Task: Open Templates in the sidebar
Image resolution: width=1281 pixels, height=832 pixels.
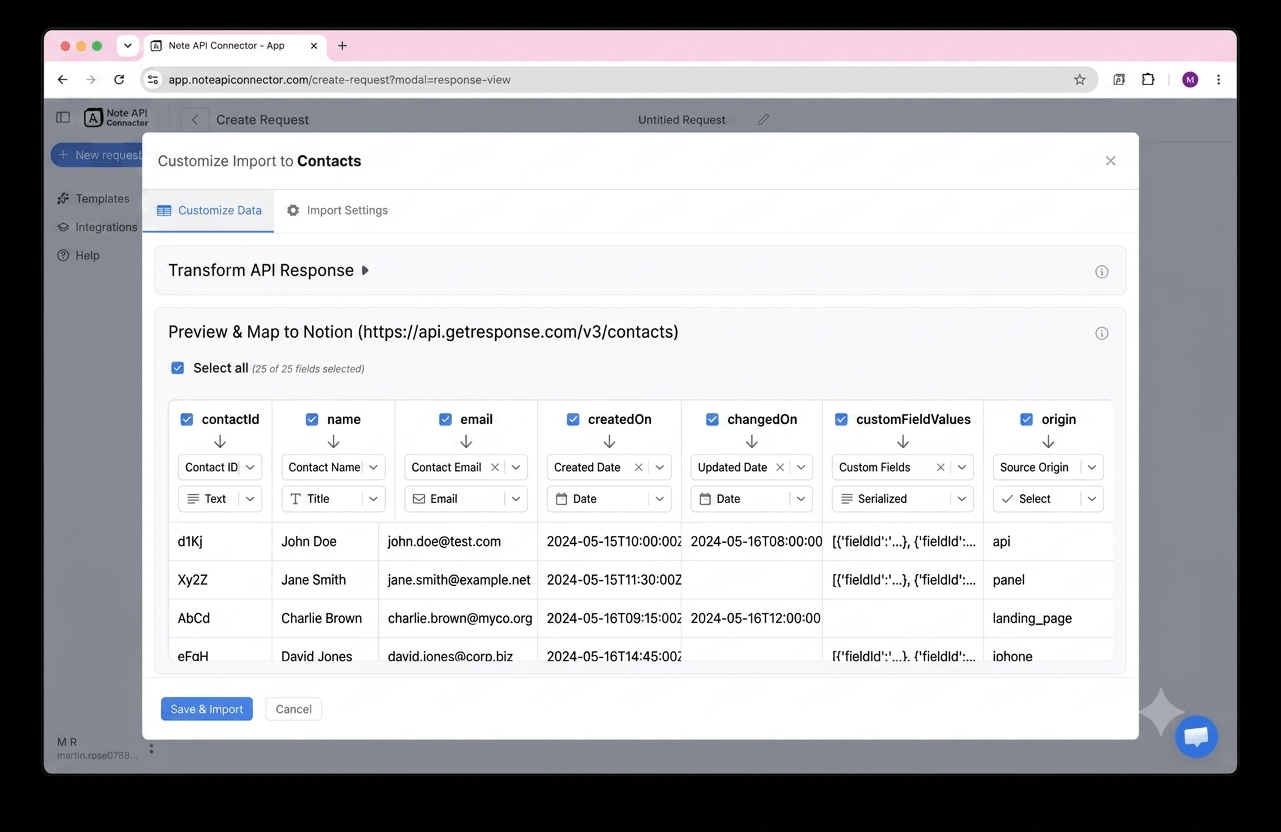Action: click(94, 199)
